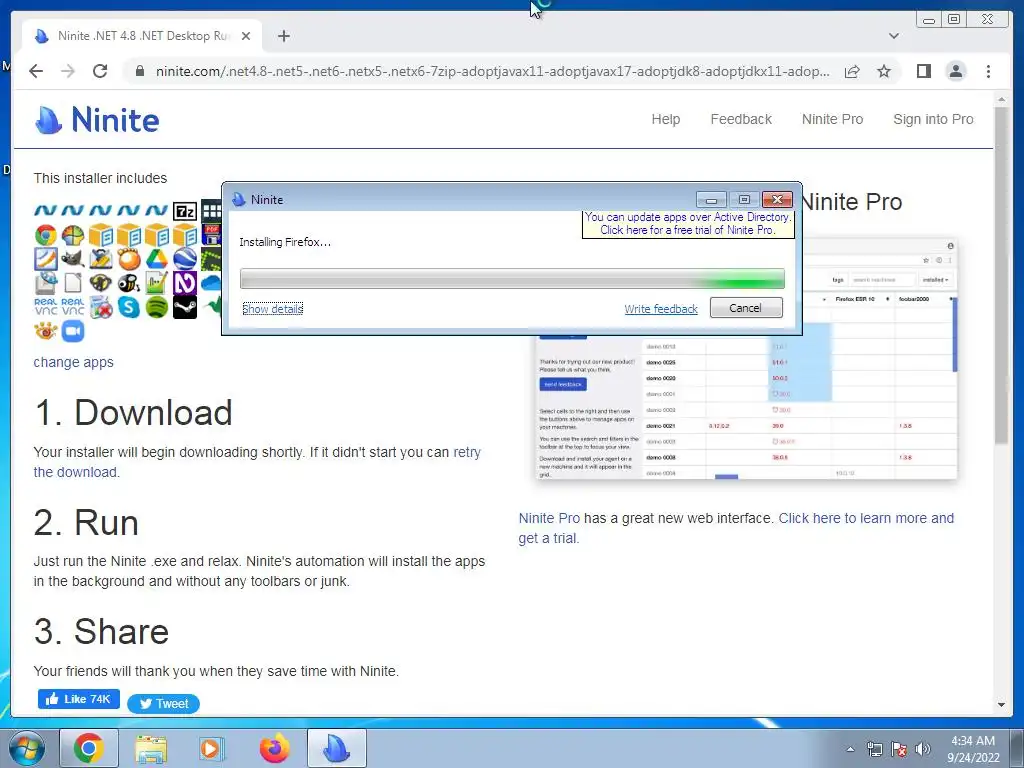The image size is (1024, 768).
Task: Click the Revo Uninstaller icon
Action: click(101, 307)
